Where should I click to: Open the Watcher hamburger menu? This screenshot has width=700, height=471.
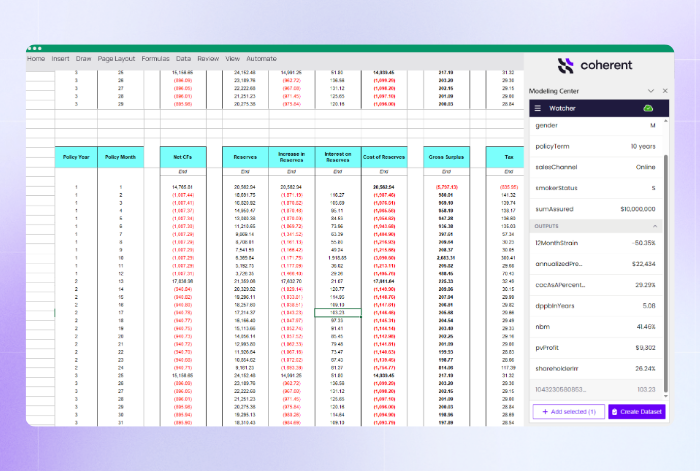(x=538, y=108)
